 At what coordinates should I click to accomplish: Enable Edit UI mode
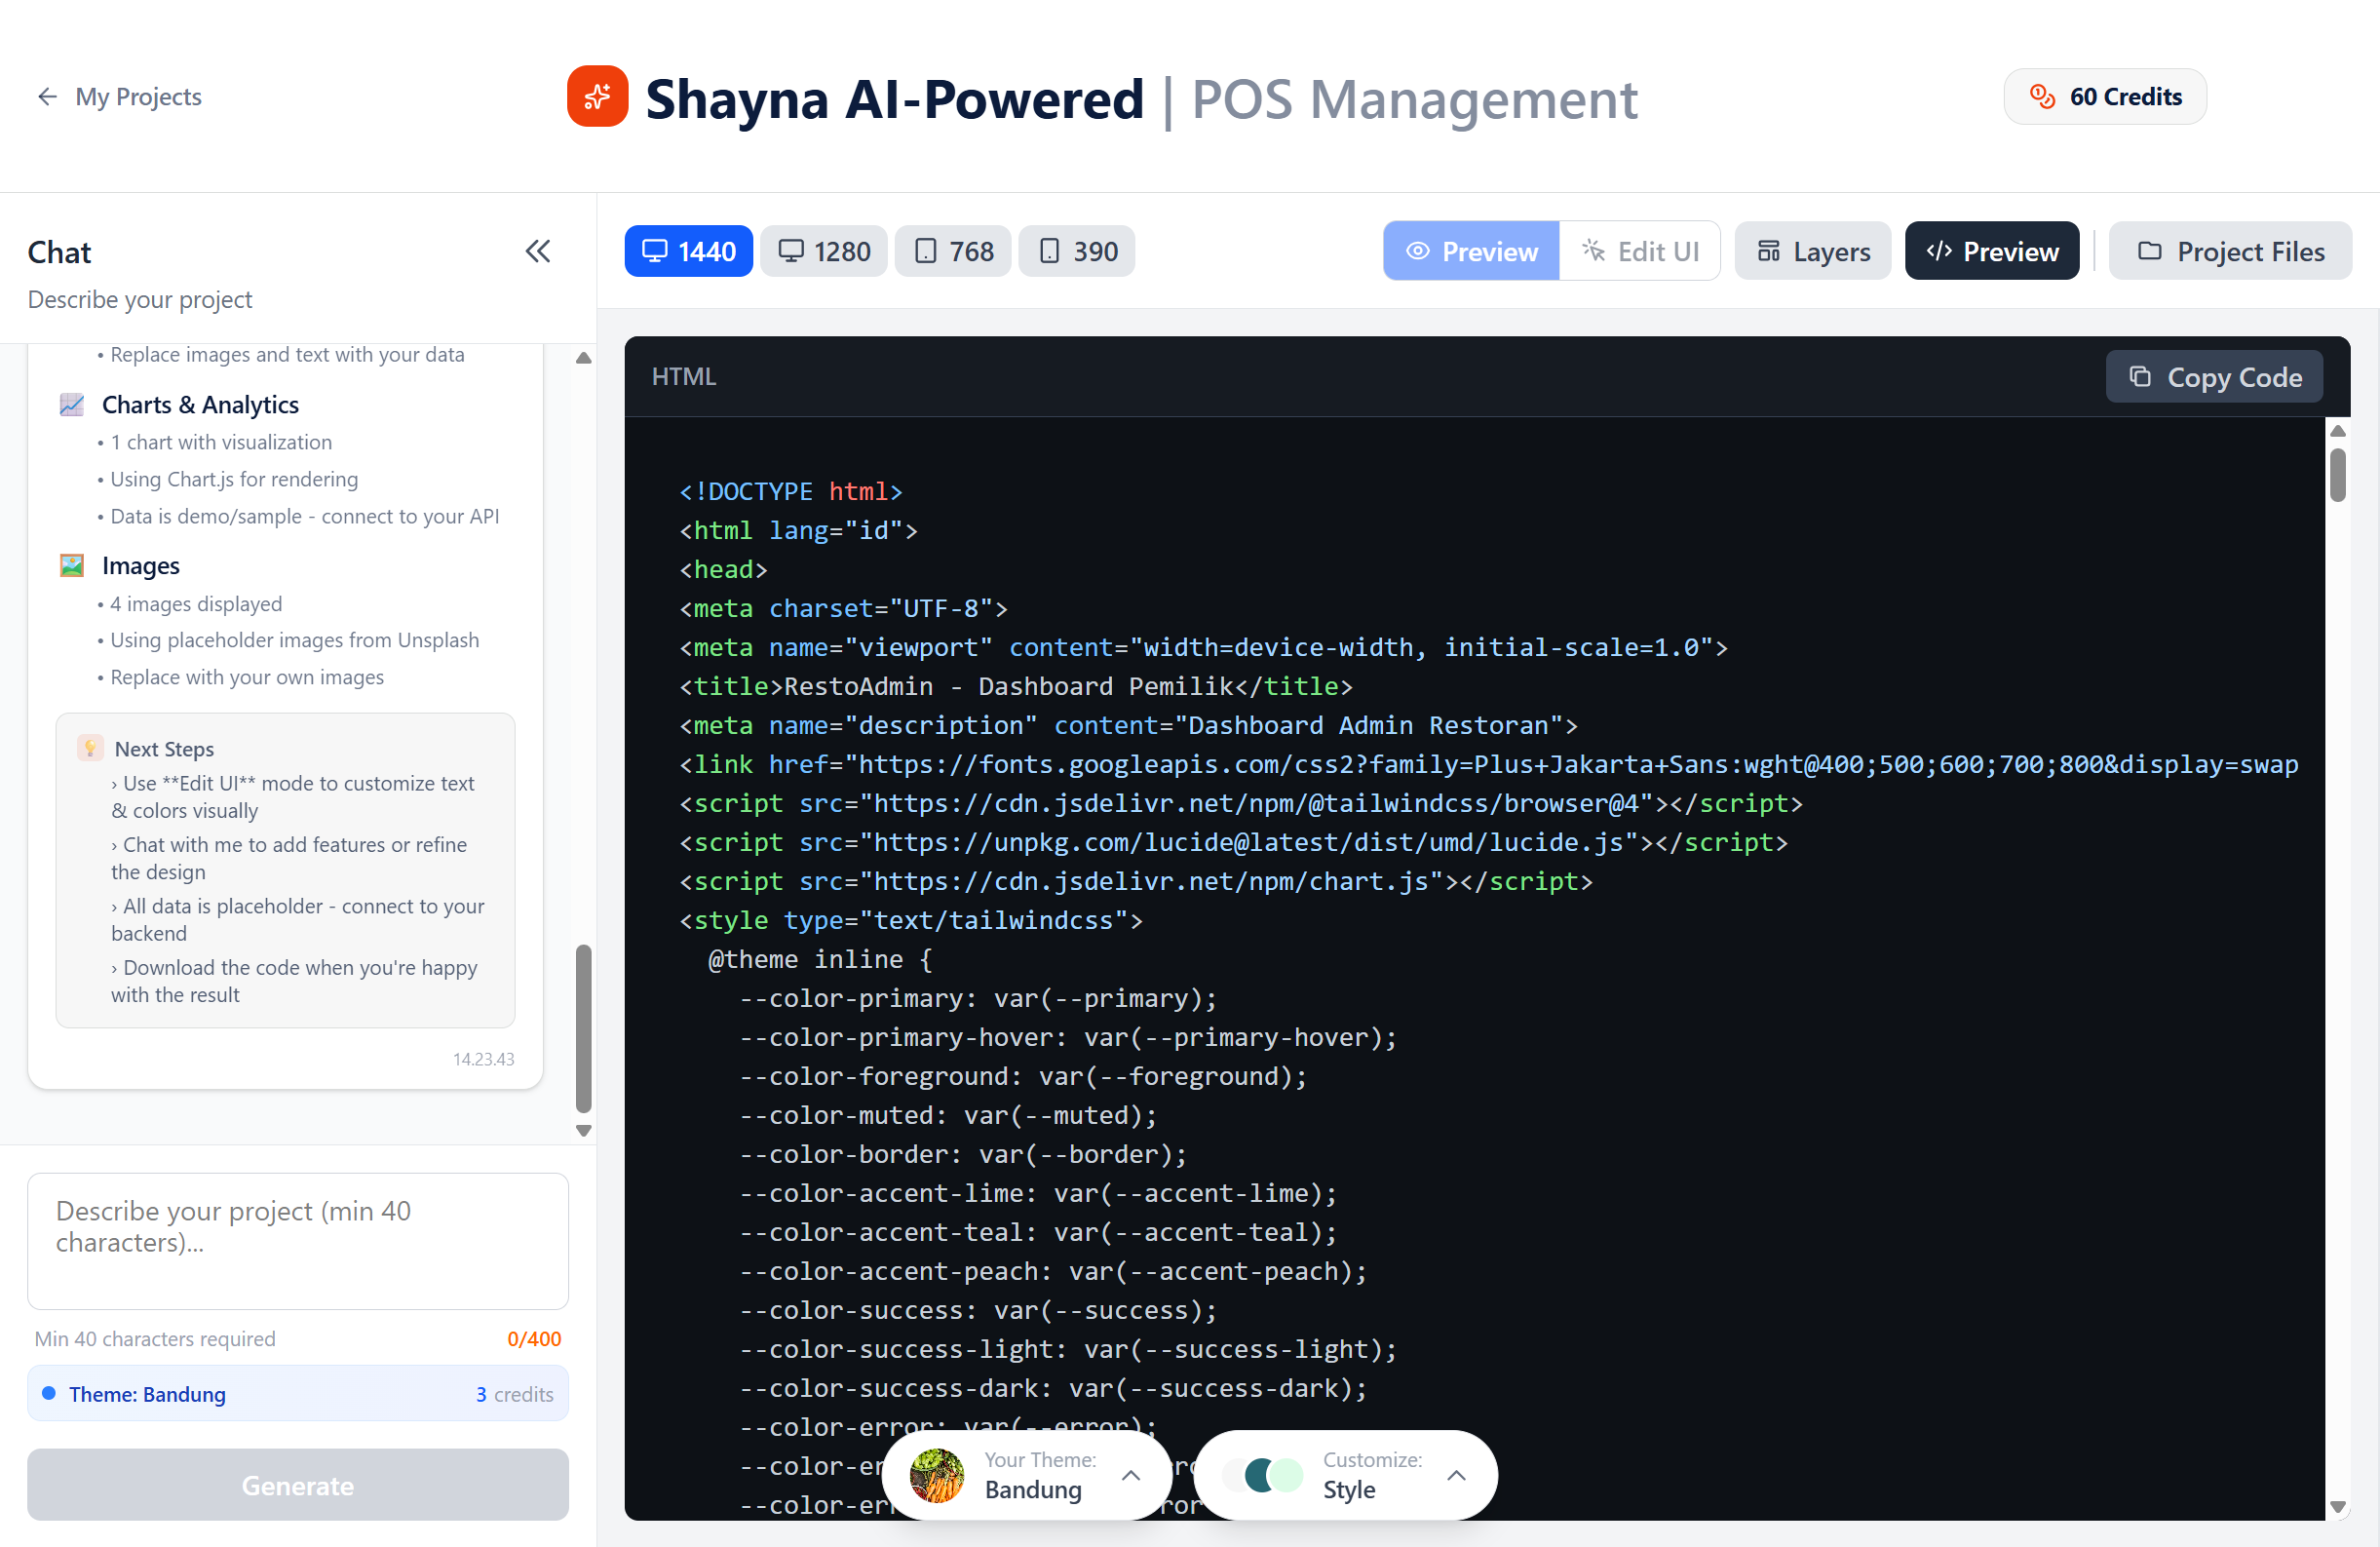pyautogui.click(x=1639, y=251)
